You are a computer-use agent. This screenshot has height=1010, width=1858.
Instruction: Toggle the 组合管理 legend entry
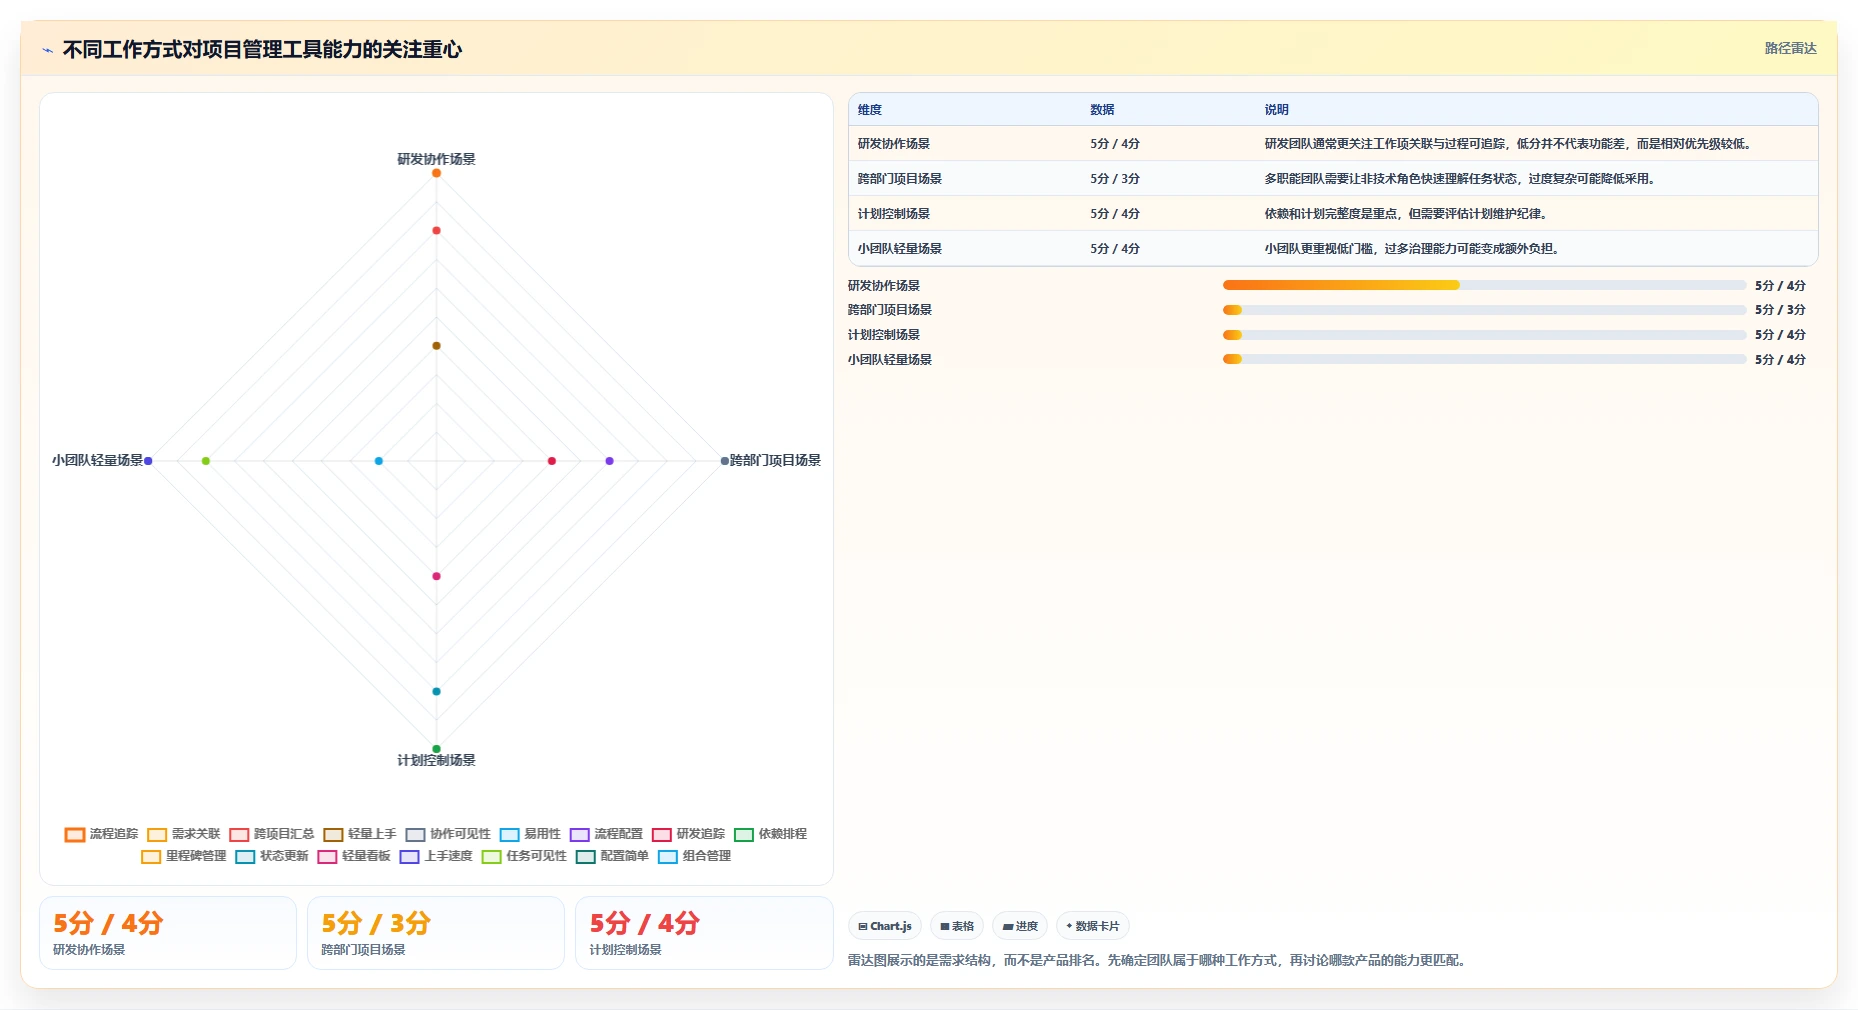pyautogui.click(x=694, y=856)
